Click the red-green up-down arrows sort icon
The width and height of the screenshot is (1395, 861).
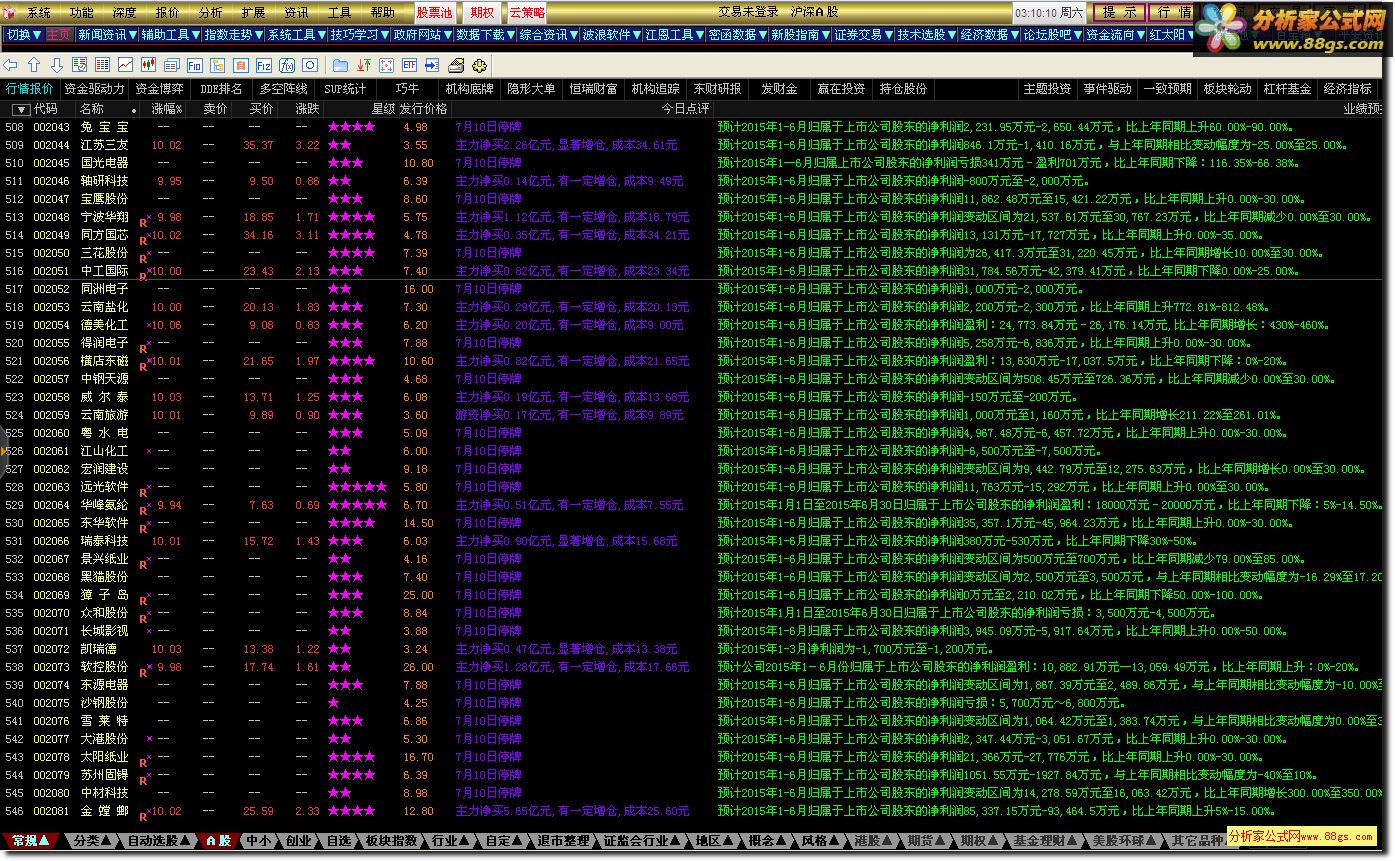tap(364, 65)
